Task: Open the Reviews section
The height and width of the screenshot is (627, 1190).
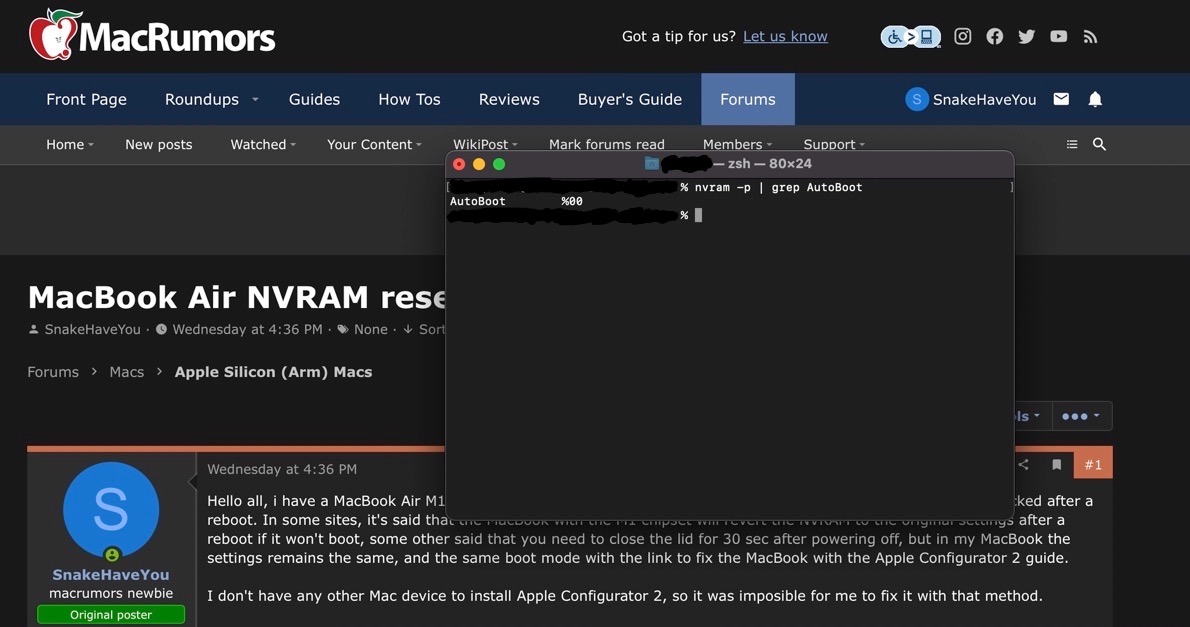Action: coord(508,99)
